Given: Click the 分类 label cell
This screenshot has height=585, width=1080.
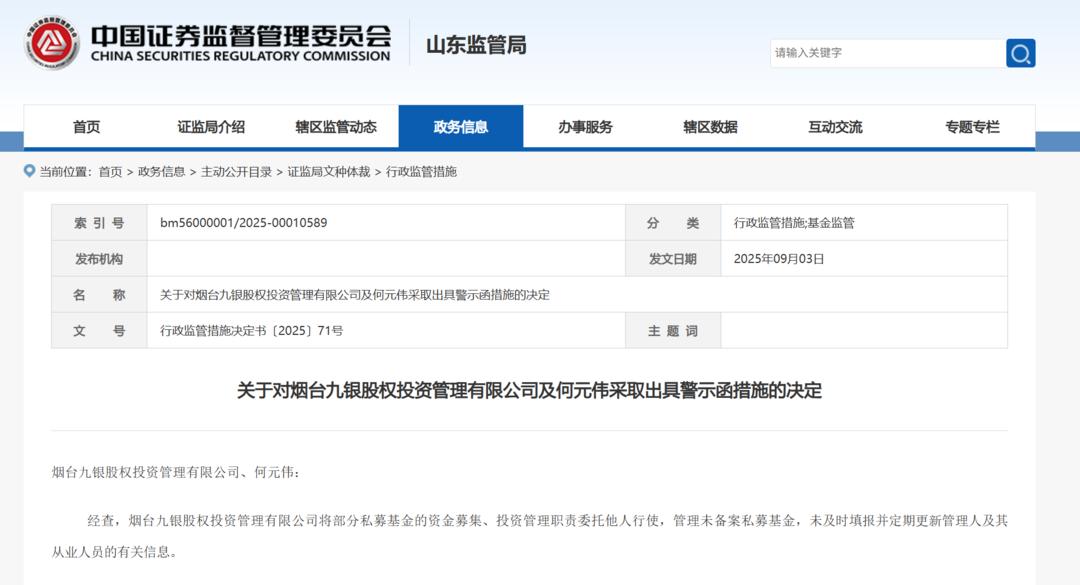Looking at the screenshot, I should (x=673, y=223).
